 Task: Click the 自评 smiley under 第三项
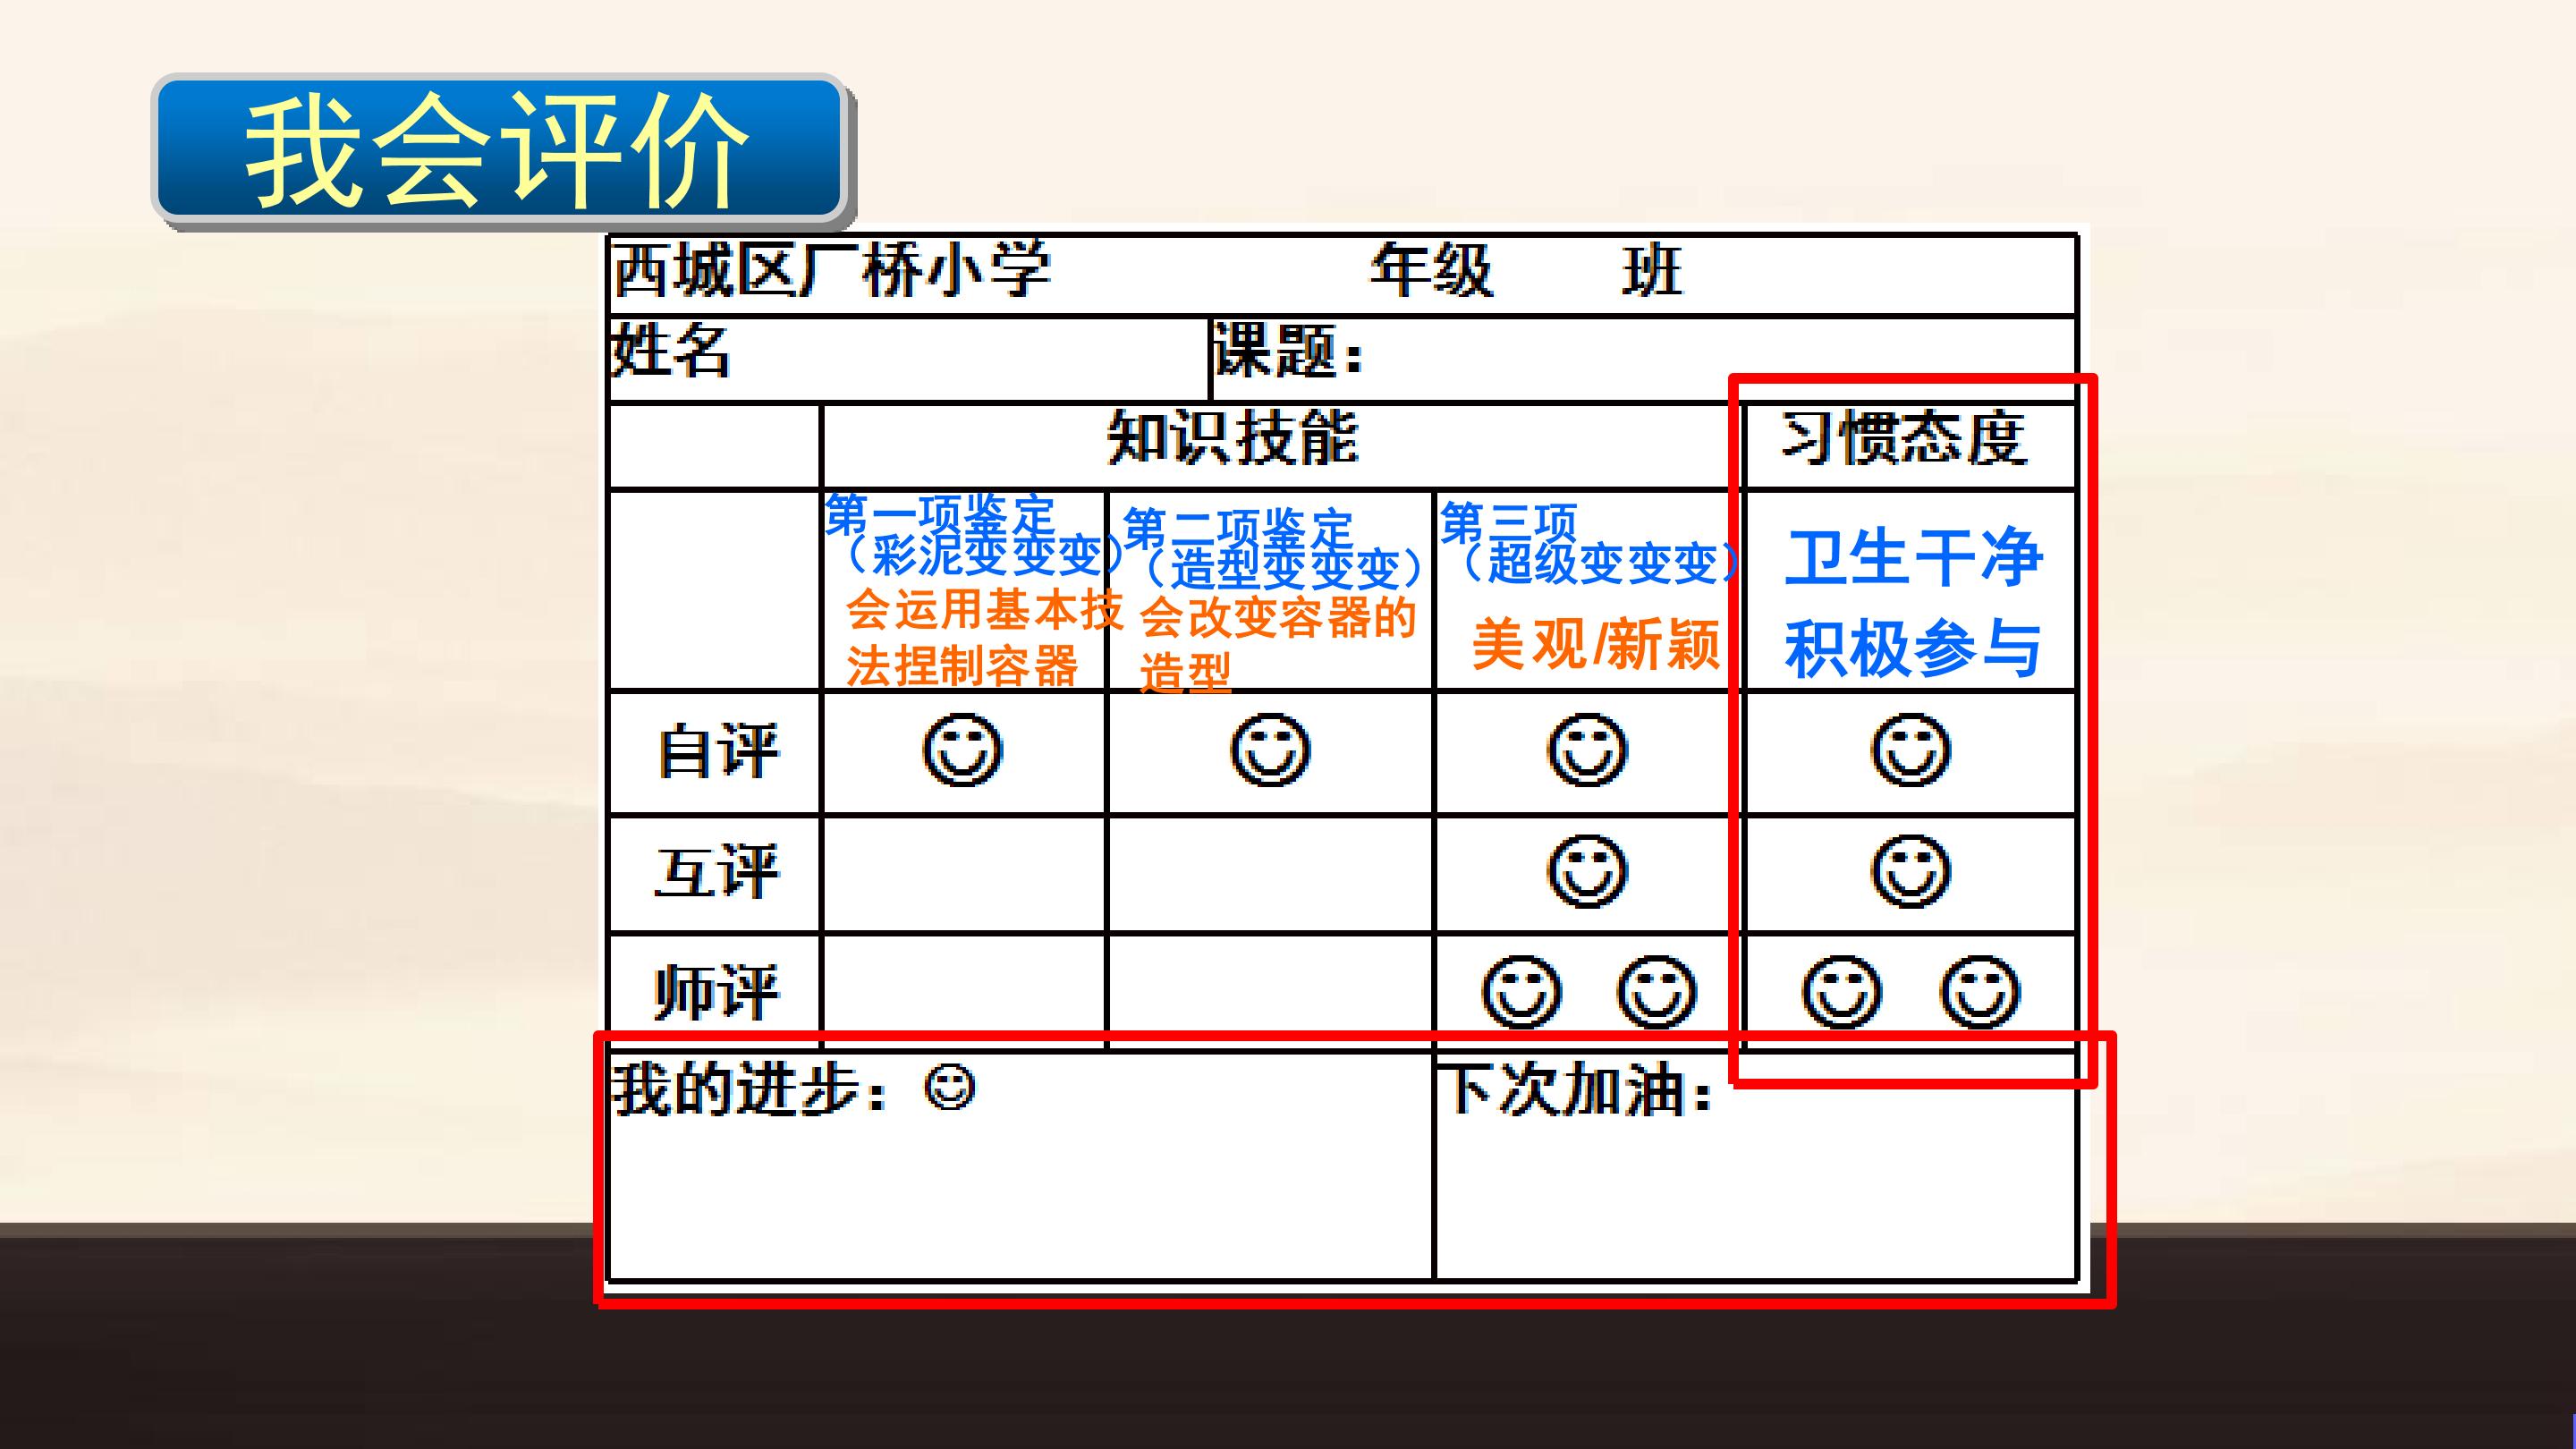[1587, 751]
